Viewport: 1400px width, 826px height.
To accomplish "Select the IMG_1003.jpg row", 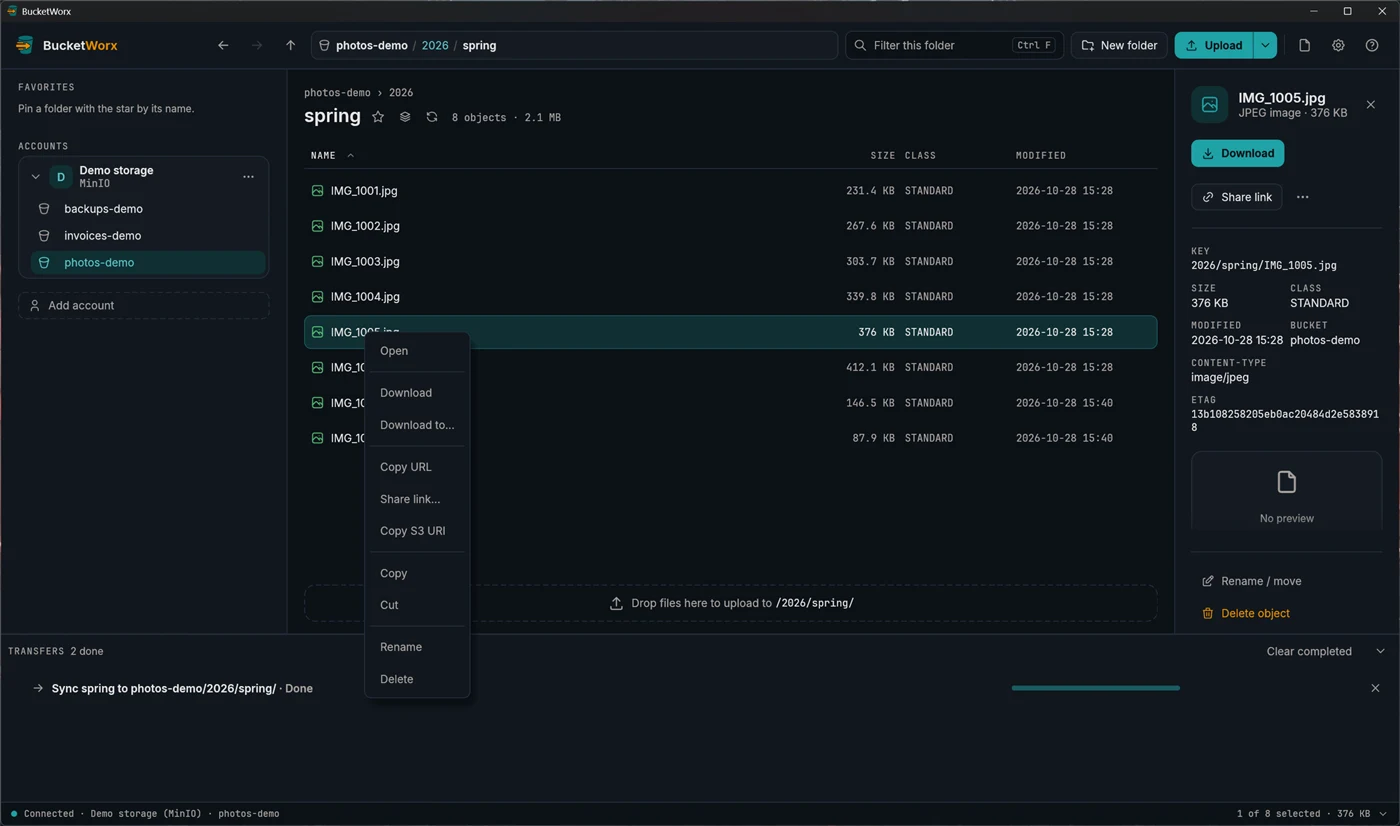I will point(730,261).
